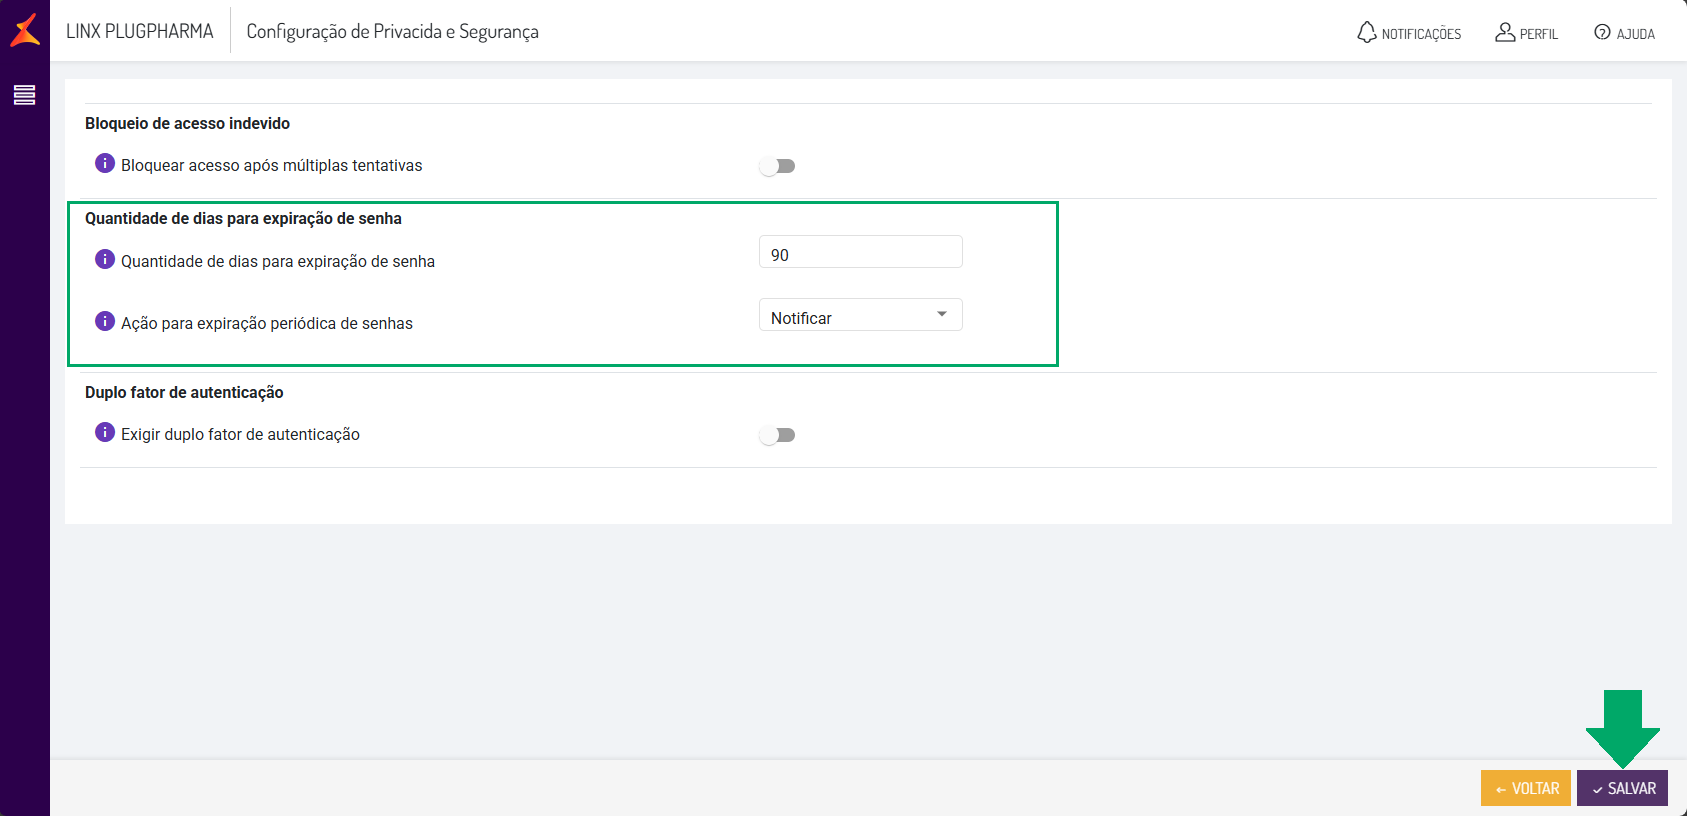This screenshot has width=1687, height=816.
Task: Click the profile user icon
Action: tap(1505, 32)
